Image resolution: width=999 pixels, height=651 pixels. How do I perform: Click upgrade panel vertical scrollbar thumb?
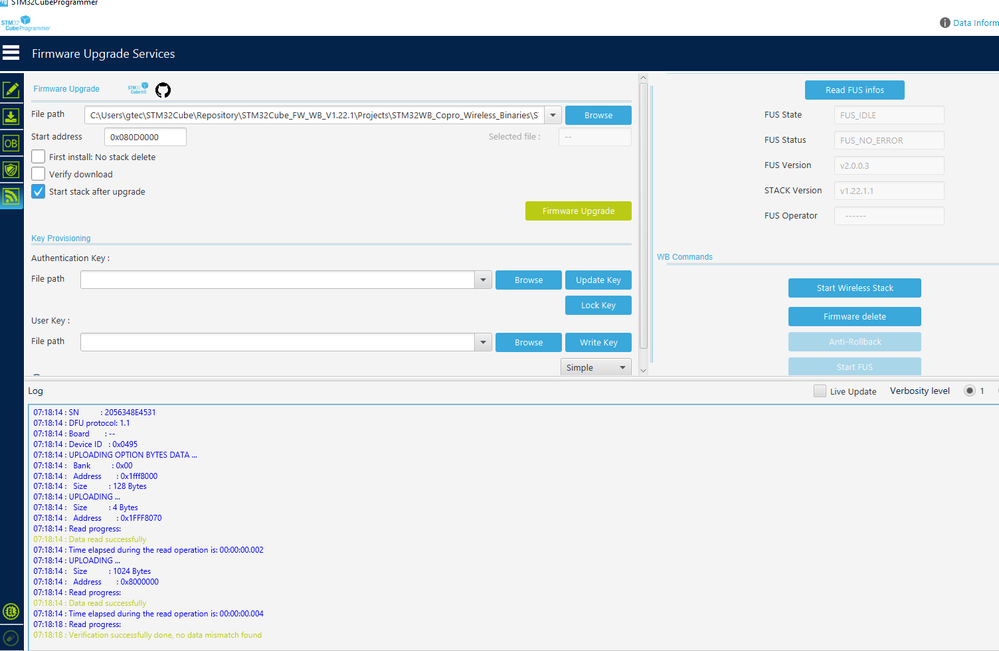click(x=643, y=217)
